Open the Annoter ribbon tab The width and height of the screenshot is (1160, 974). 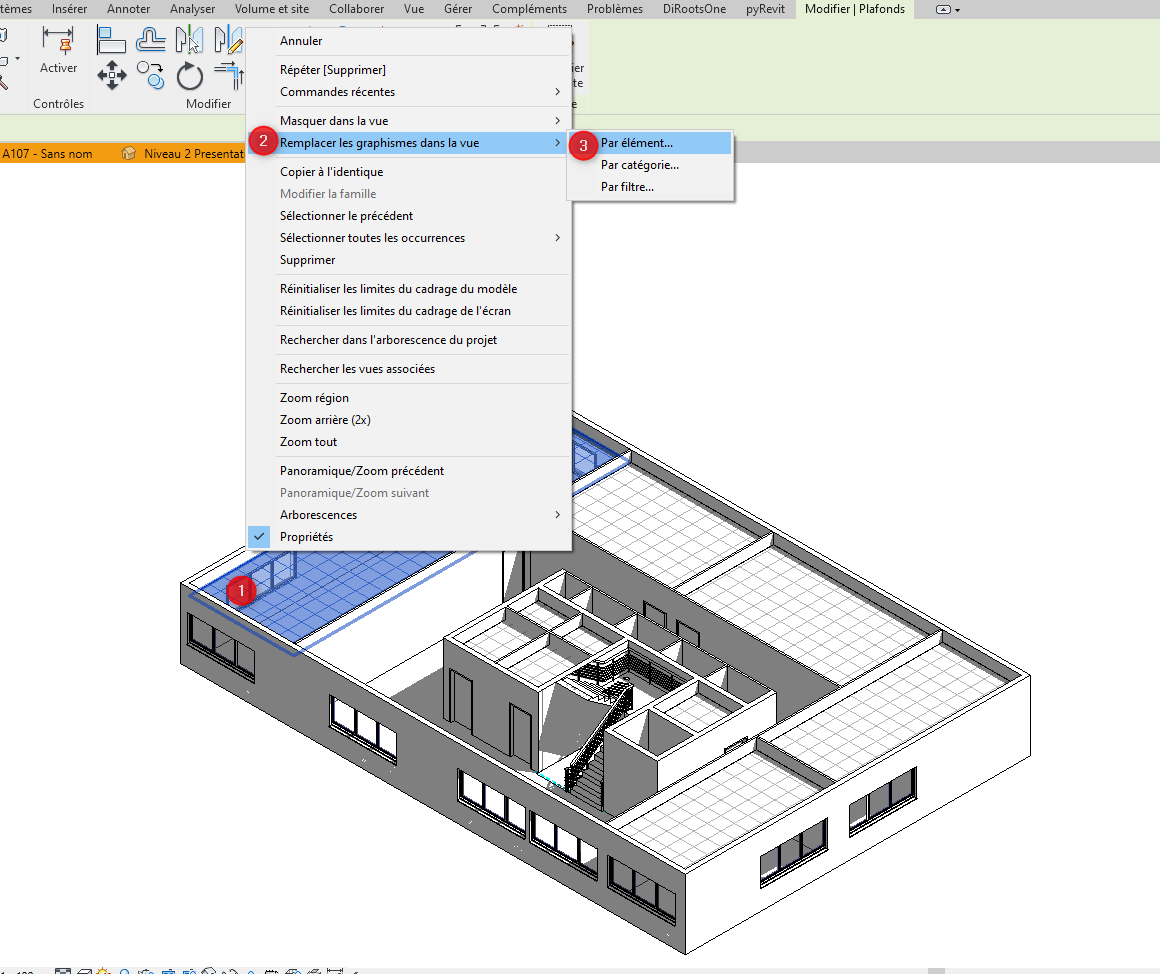click(x=129, y=9)
